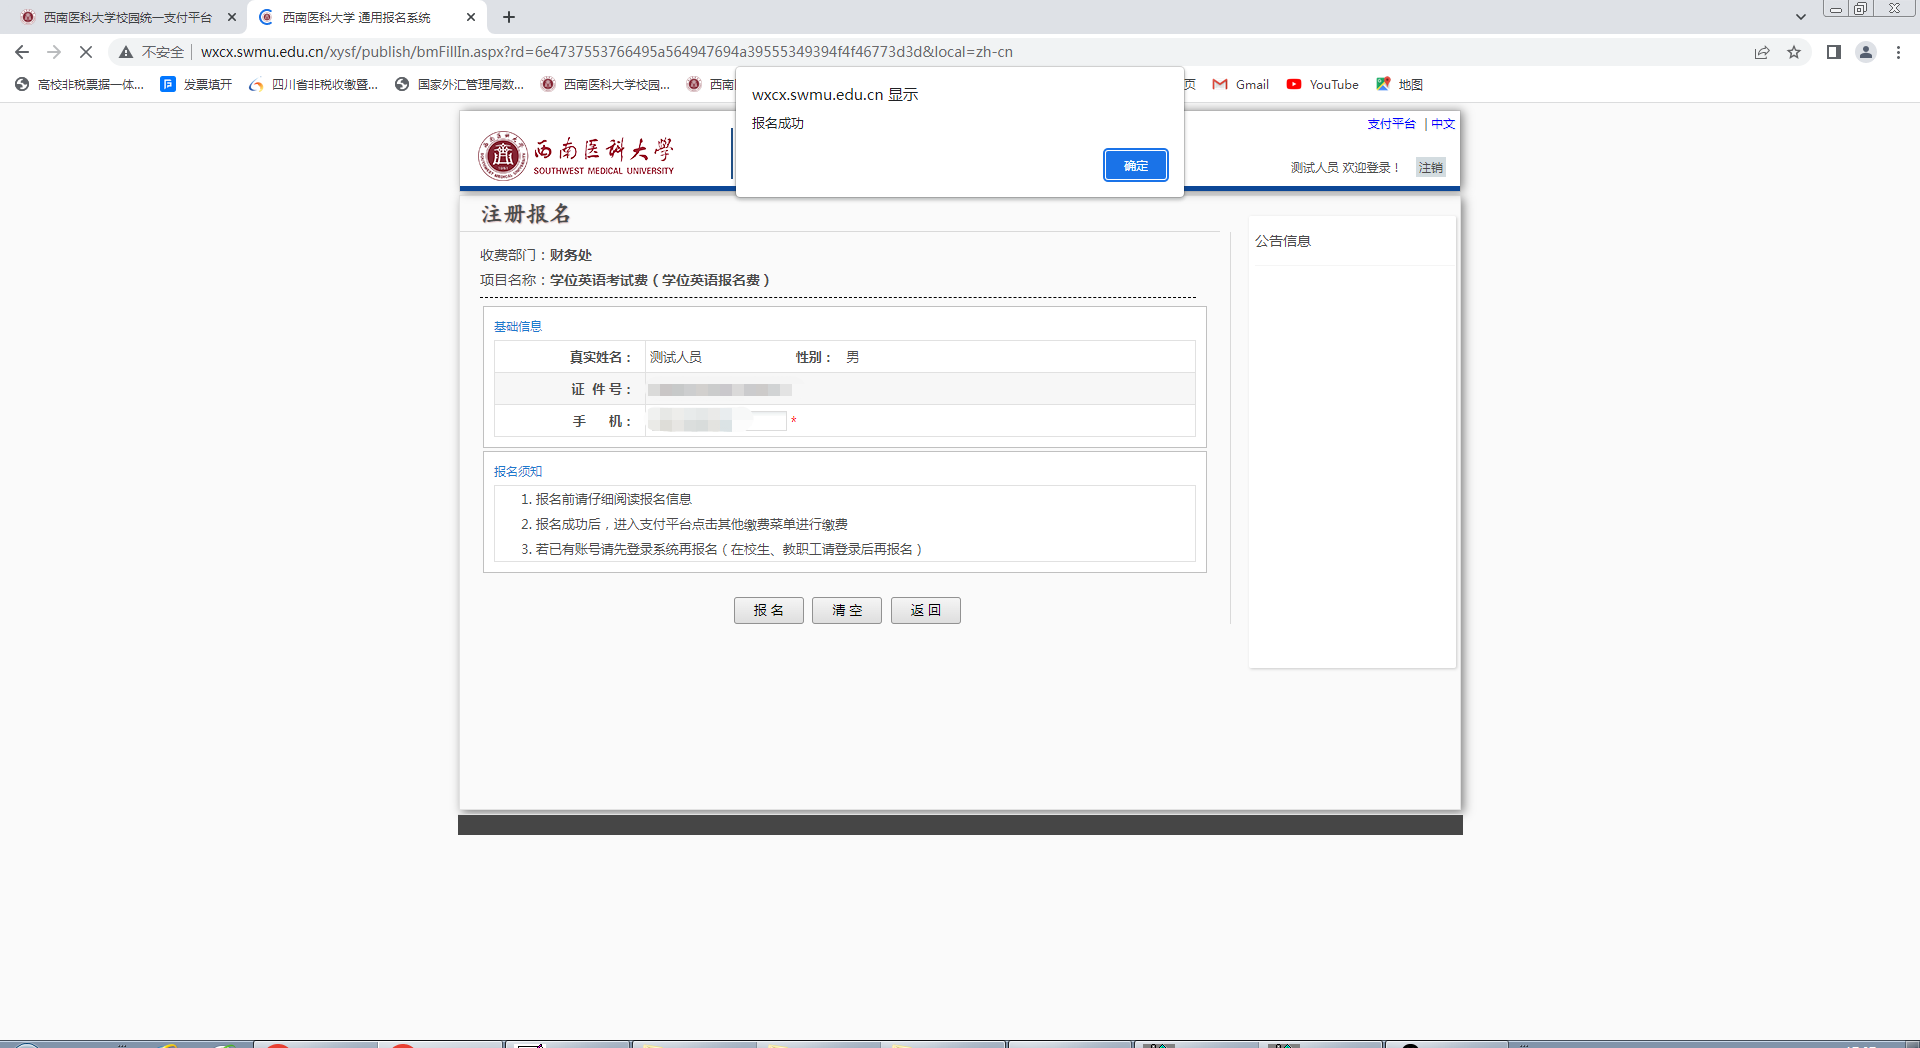Click the 支付平台 link
Image resolution: width=1920 pixels, height=1048 pixels.
pyautogui.click(x=1391, y=124)
